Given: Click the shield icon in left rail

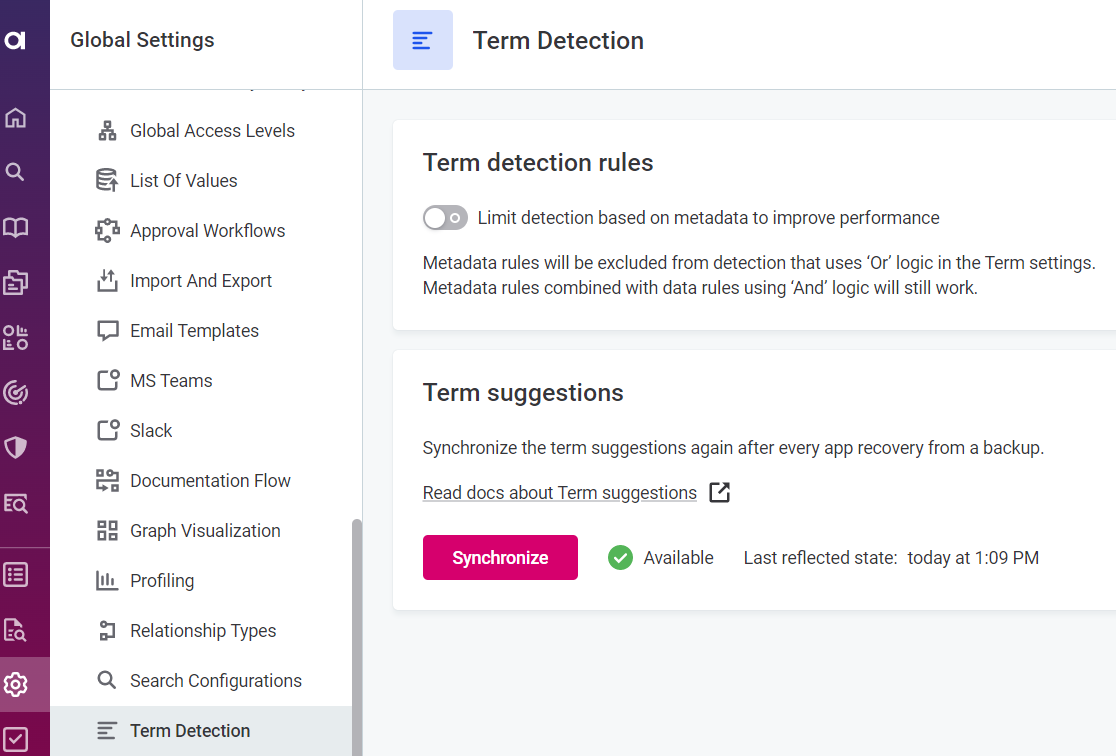Looking at the screenshot, I should [15, 447].
